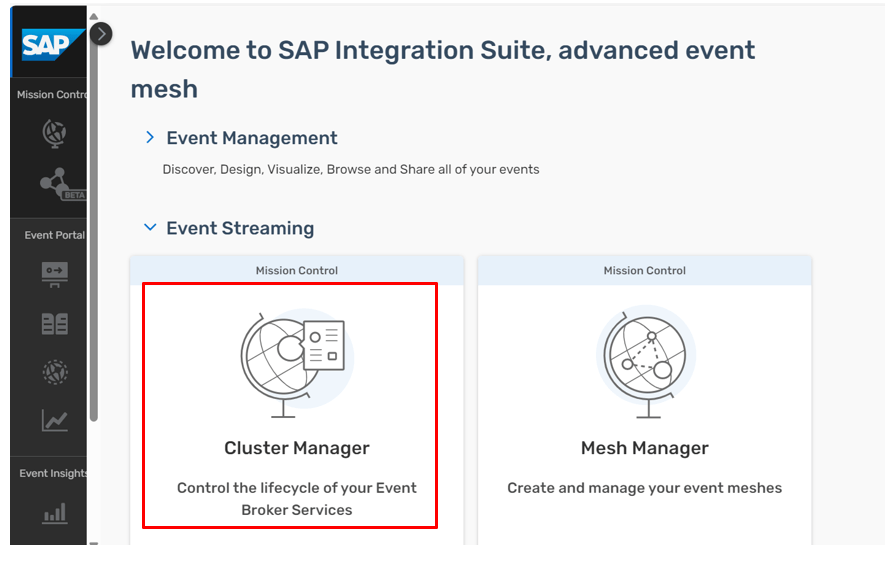This screenshot has width=892, height=577.
Task: Open Mesh Manager beta icon in sidebar
Action: (61, 184)
